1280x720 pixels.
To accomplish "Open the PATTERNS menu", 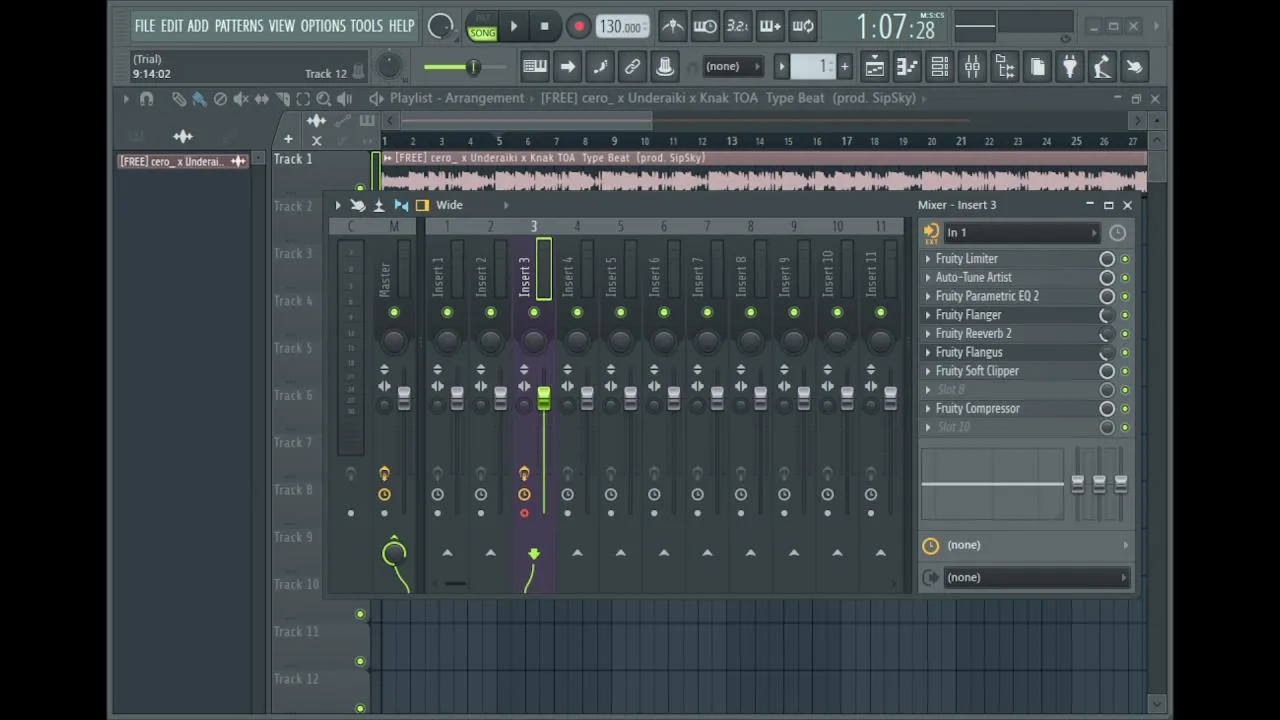I will (x=239, y=26).
